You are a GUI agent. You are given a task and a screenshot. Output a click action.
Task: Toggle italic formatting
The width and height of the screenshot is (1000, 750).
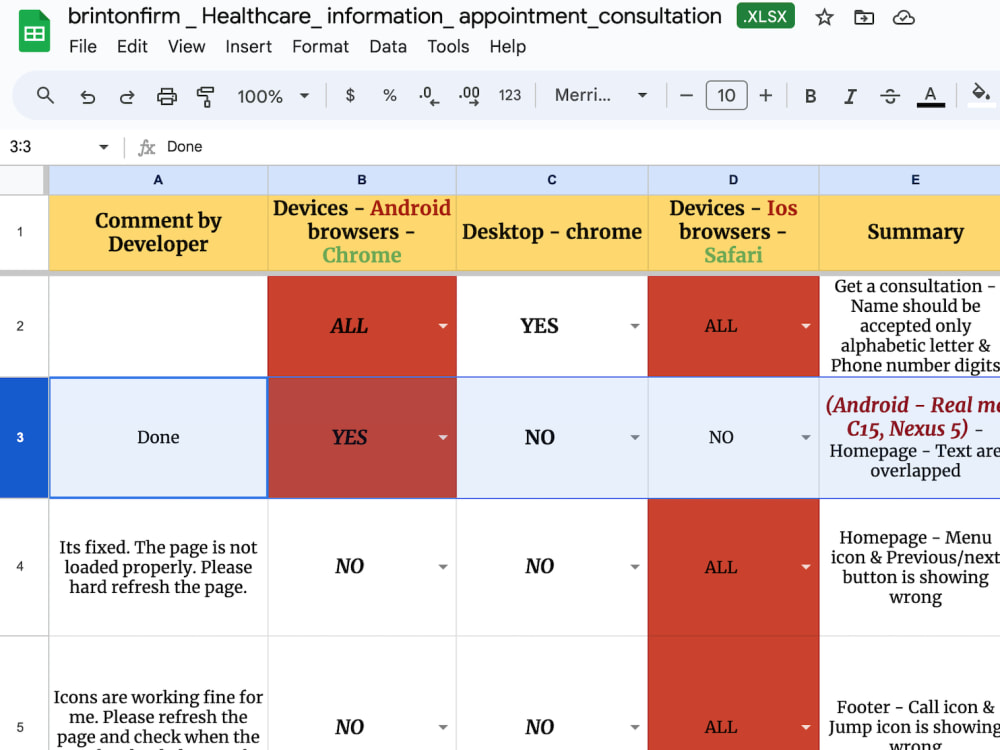pos(849,96)
